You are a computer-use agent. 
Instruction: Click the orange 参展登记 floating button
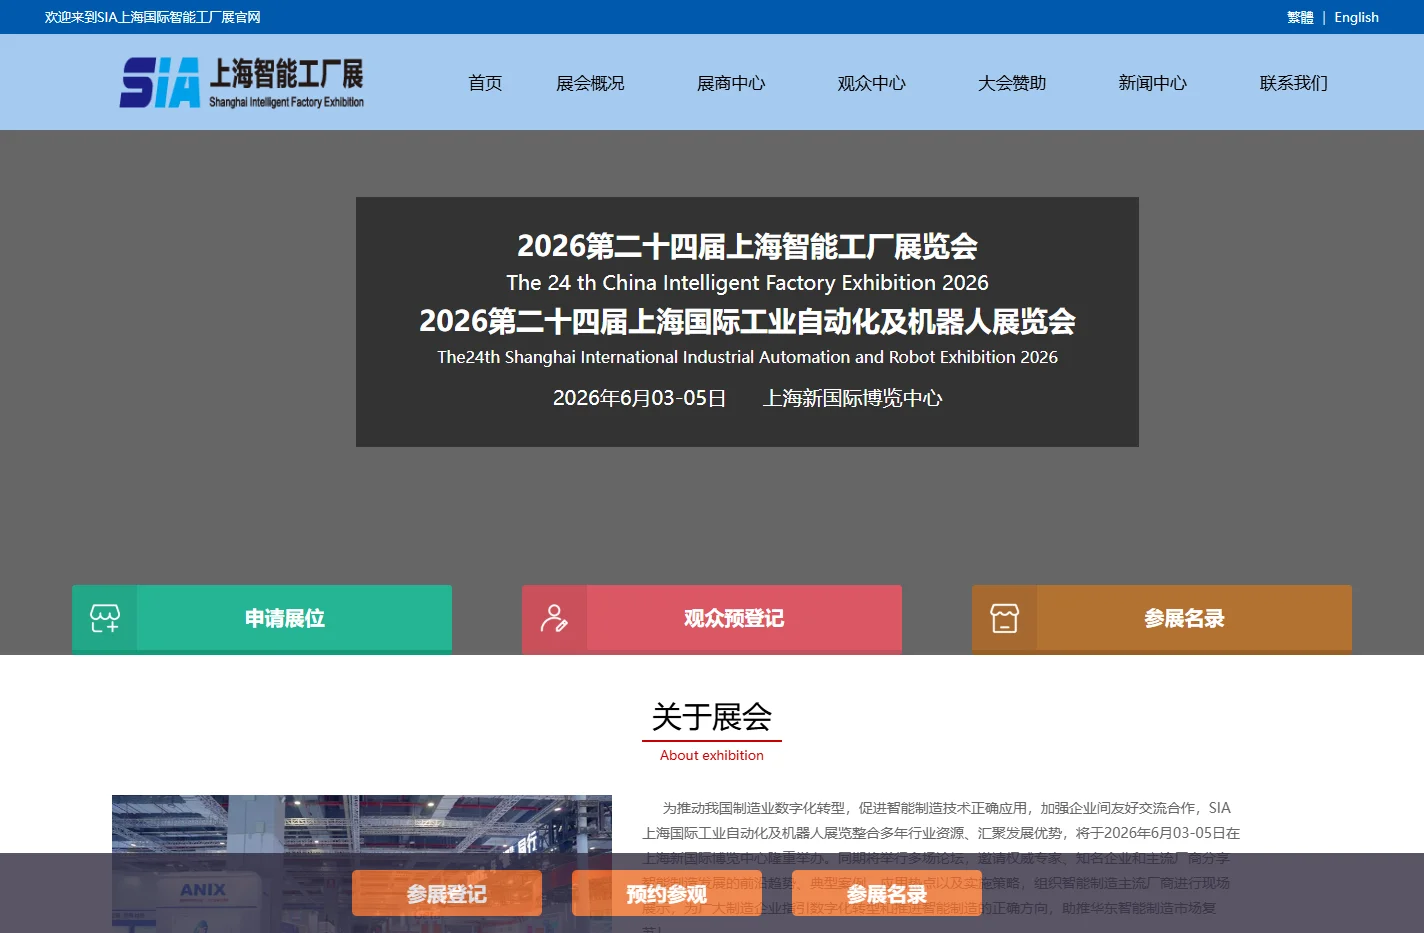[447, 893]
